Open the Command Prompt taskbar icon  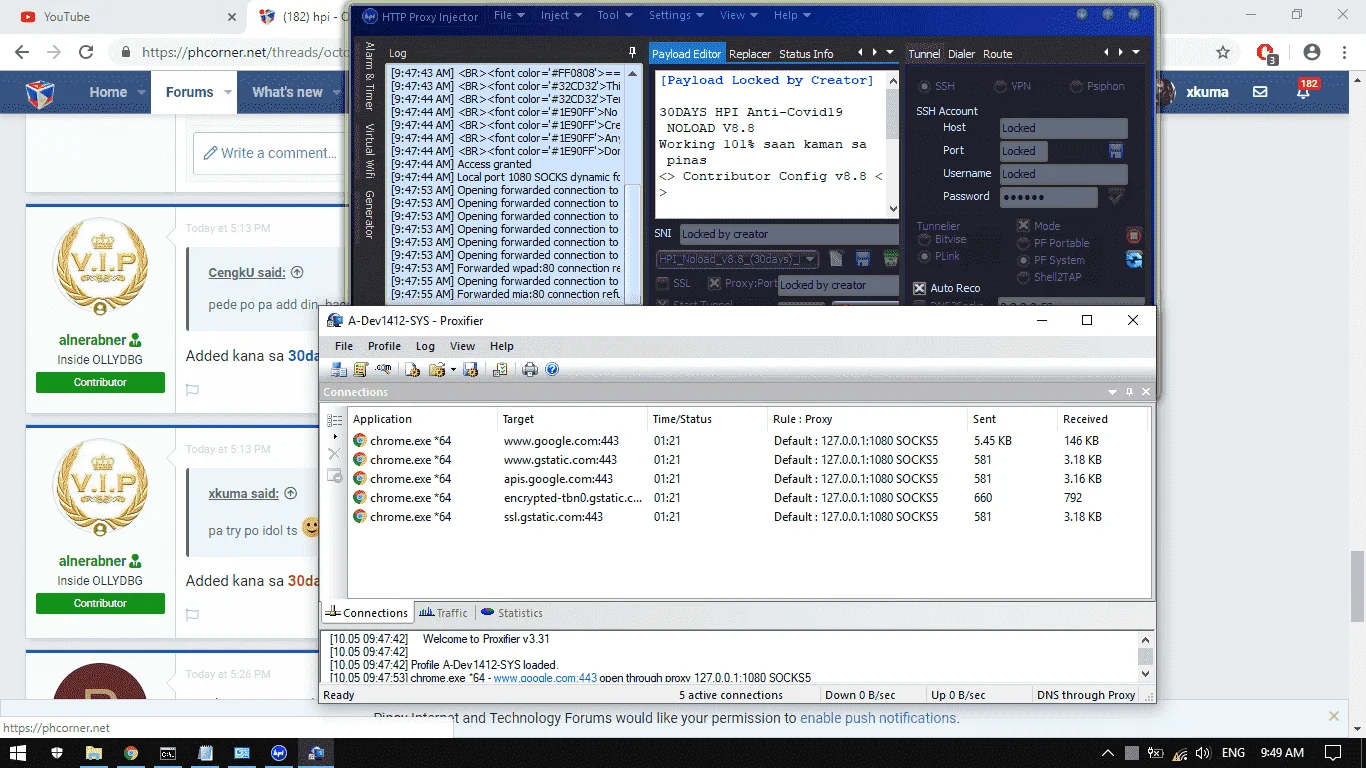point(168,753)
